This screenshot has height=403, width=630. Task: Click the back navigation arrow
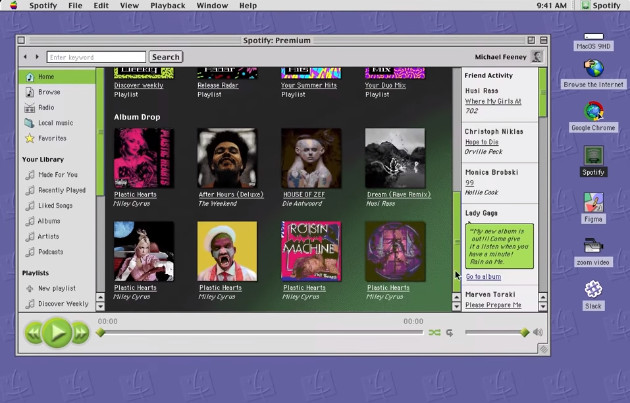pyautogui.click(x=26, y=57)
